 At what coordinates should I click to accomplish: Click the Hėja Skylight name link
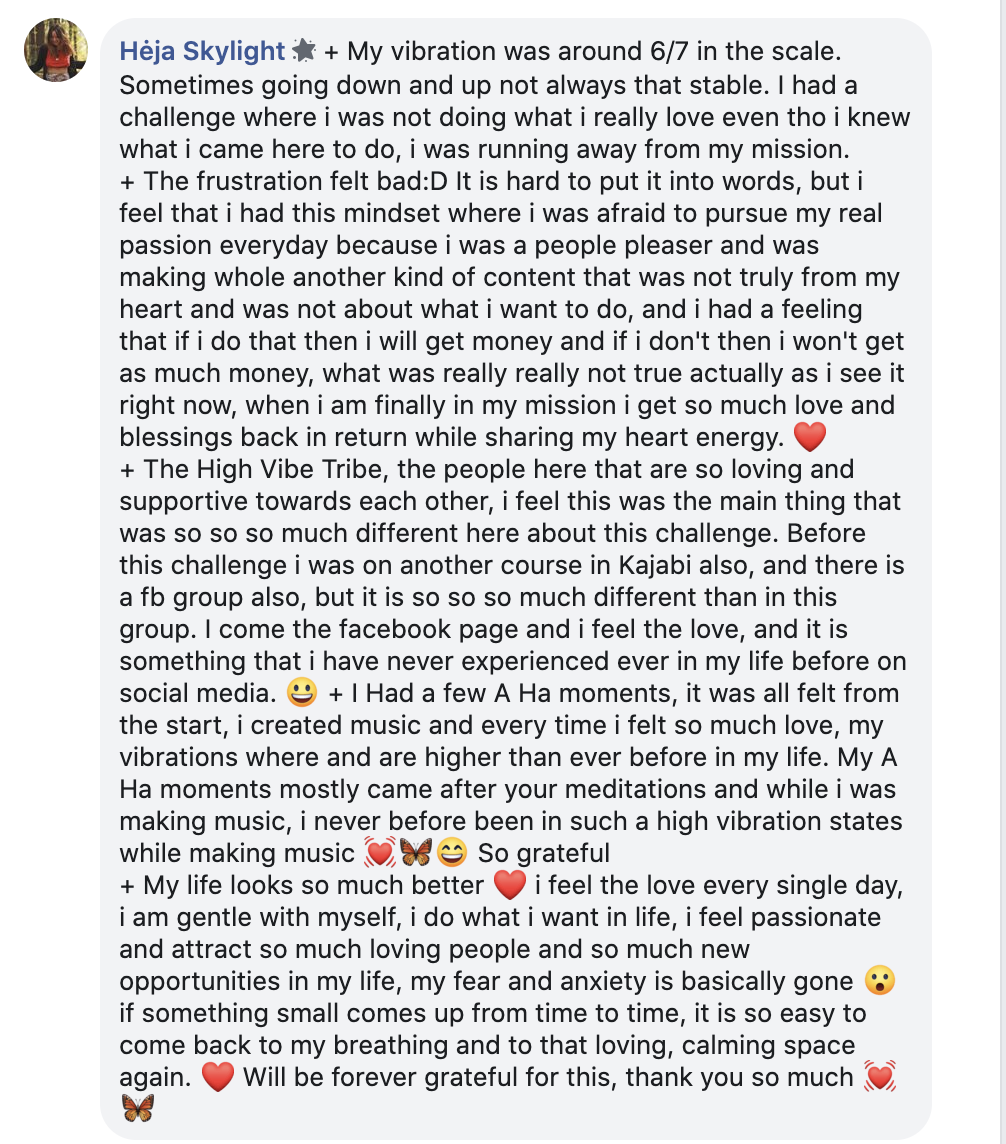pos(202,51)
